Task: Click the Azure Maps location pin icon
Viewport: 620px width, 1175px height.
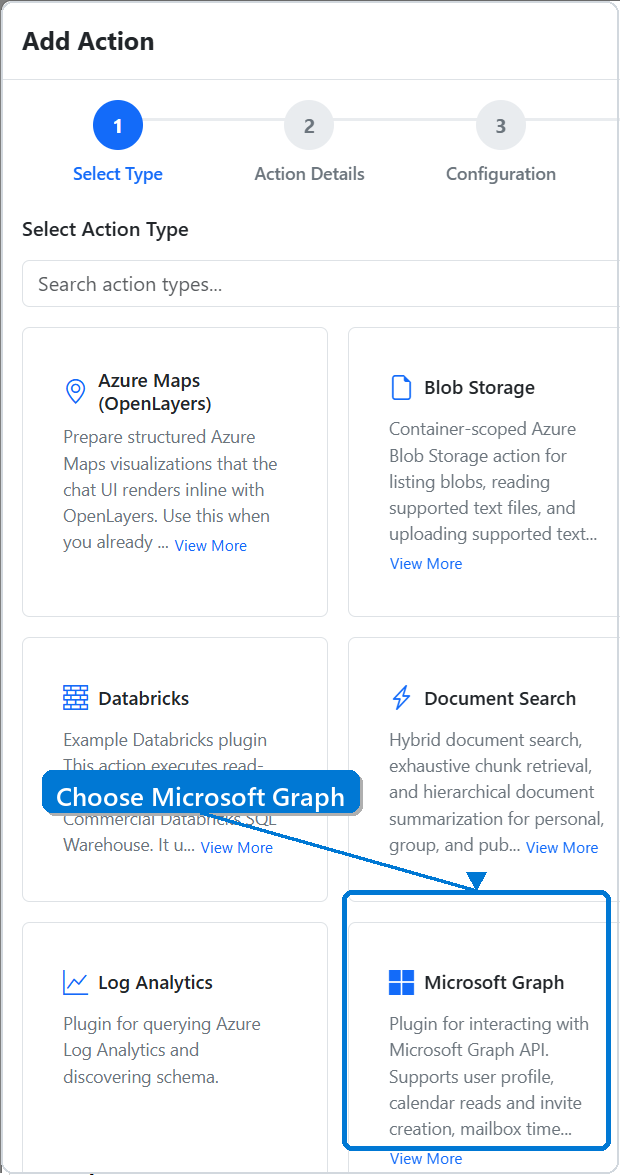Action: click(x=75, y=391)
